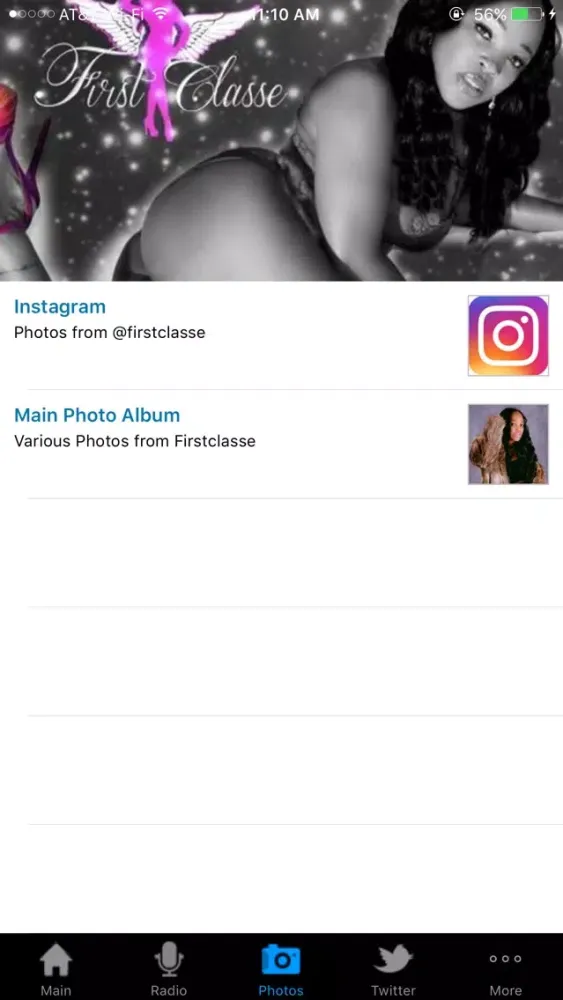Tap the Main house icon

point(56,960)
